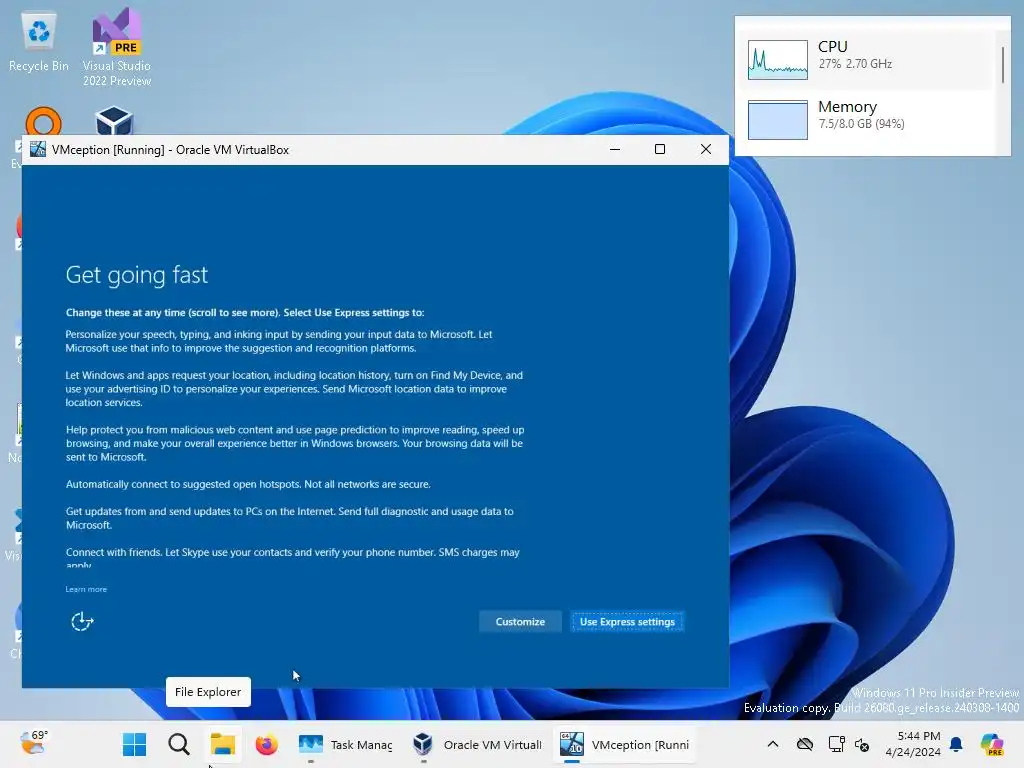Select the CPU performance graph summary
1024x768 pixels.
tap(869, 59)
